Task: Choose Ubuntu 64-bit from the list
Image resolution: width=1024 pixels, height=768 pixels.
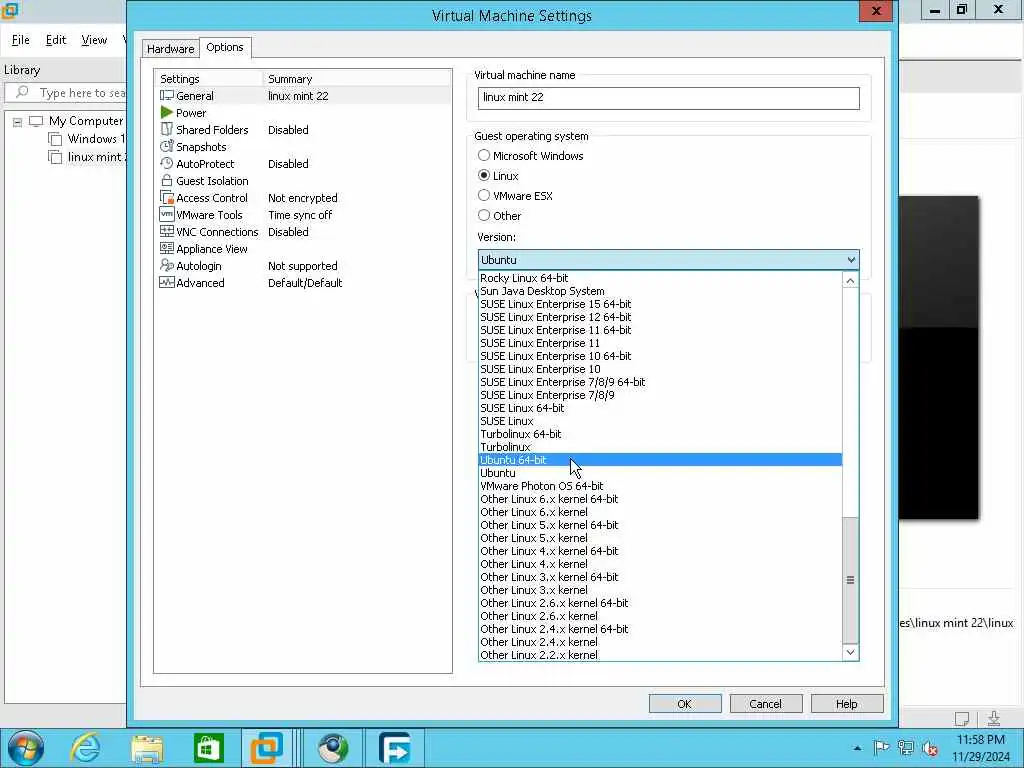Action: coord(660,460)
